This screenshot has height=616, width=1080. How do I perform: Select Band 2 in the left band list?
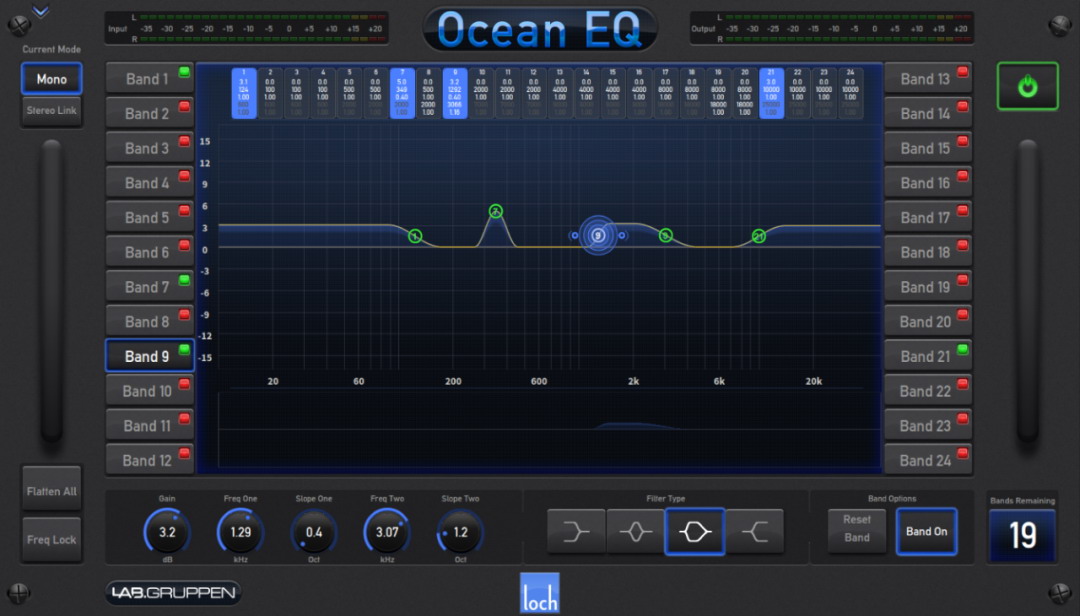pyautogui.click(x=149, y=114)
